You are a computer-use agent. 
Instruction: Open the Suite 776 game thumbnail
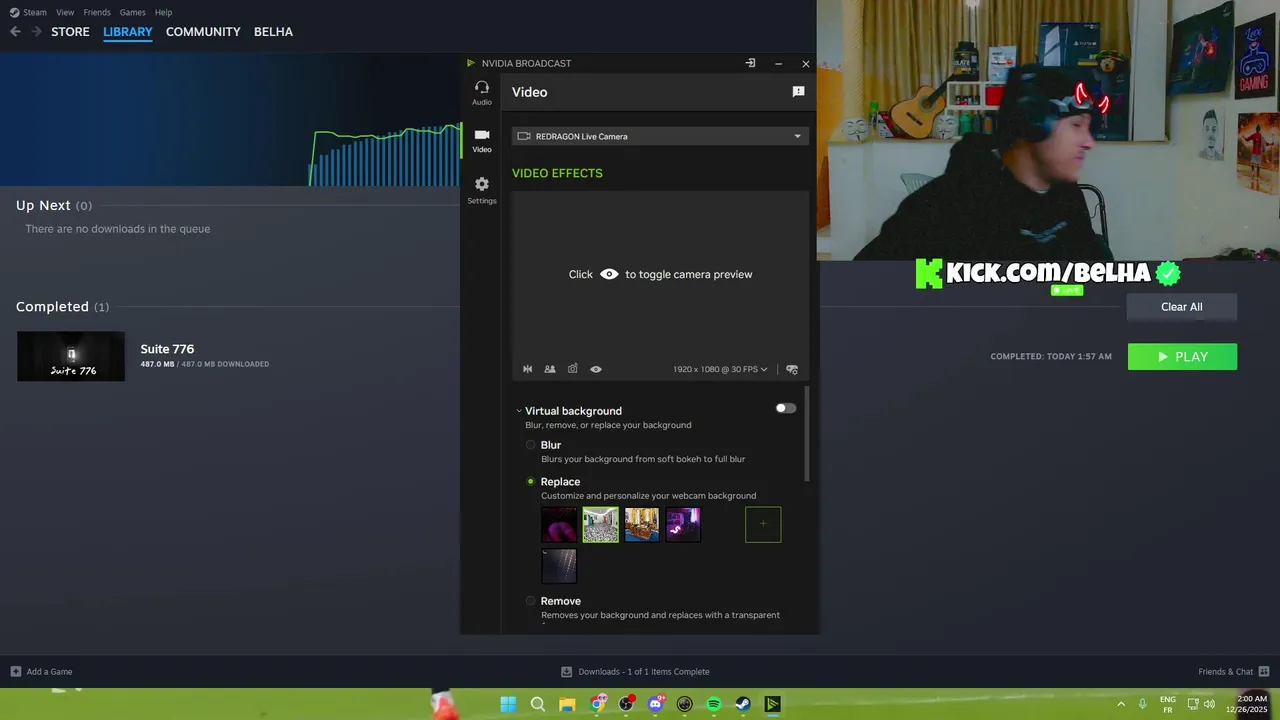[x=71, y=356]
